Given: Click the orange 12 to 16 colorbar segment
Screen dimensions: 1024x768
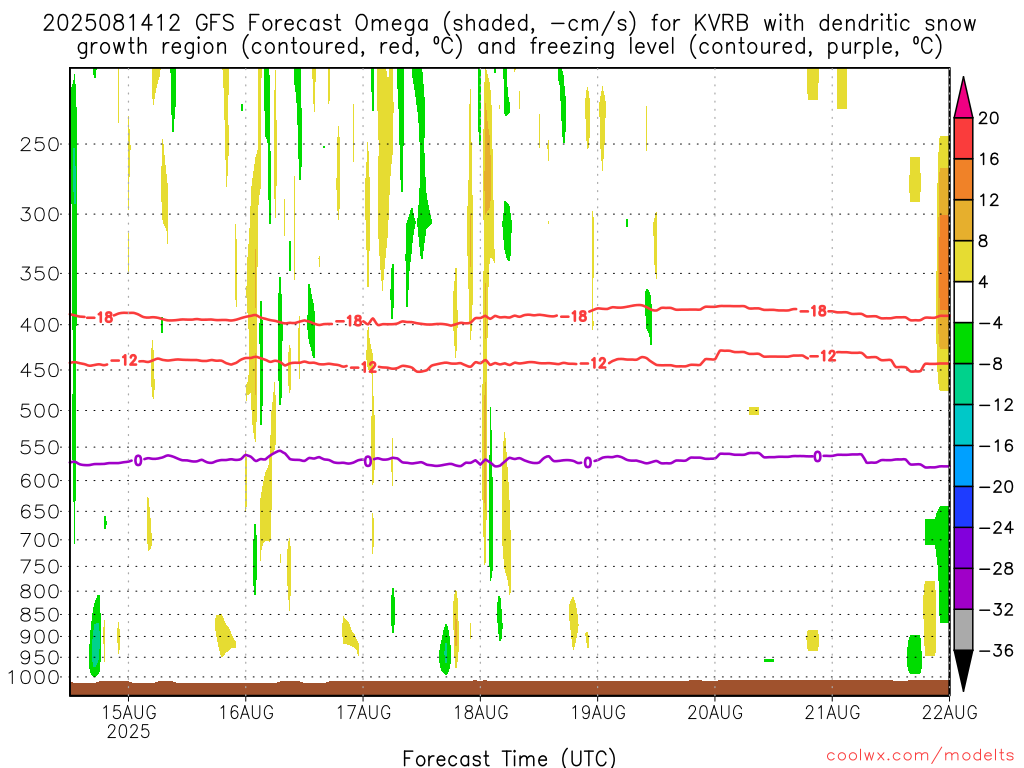Looking at the screenshot, I should tap(963, 180).
